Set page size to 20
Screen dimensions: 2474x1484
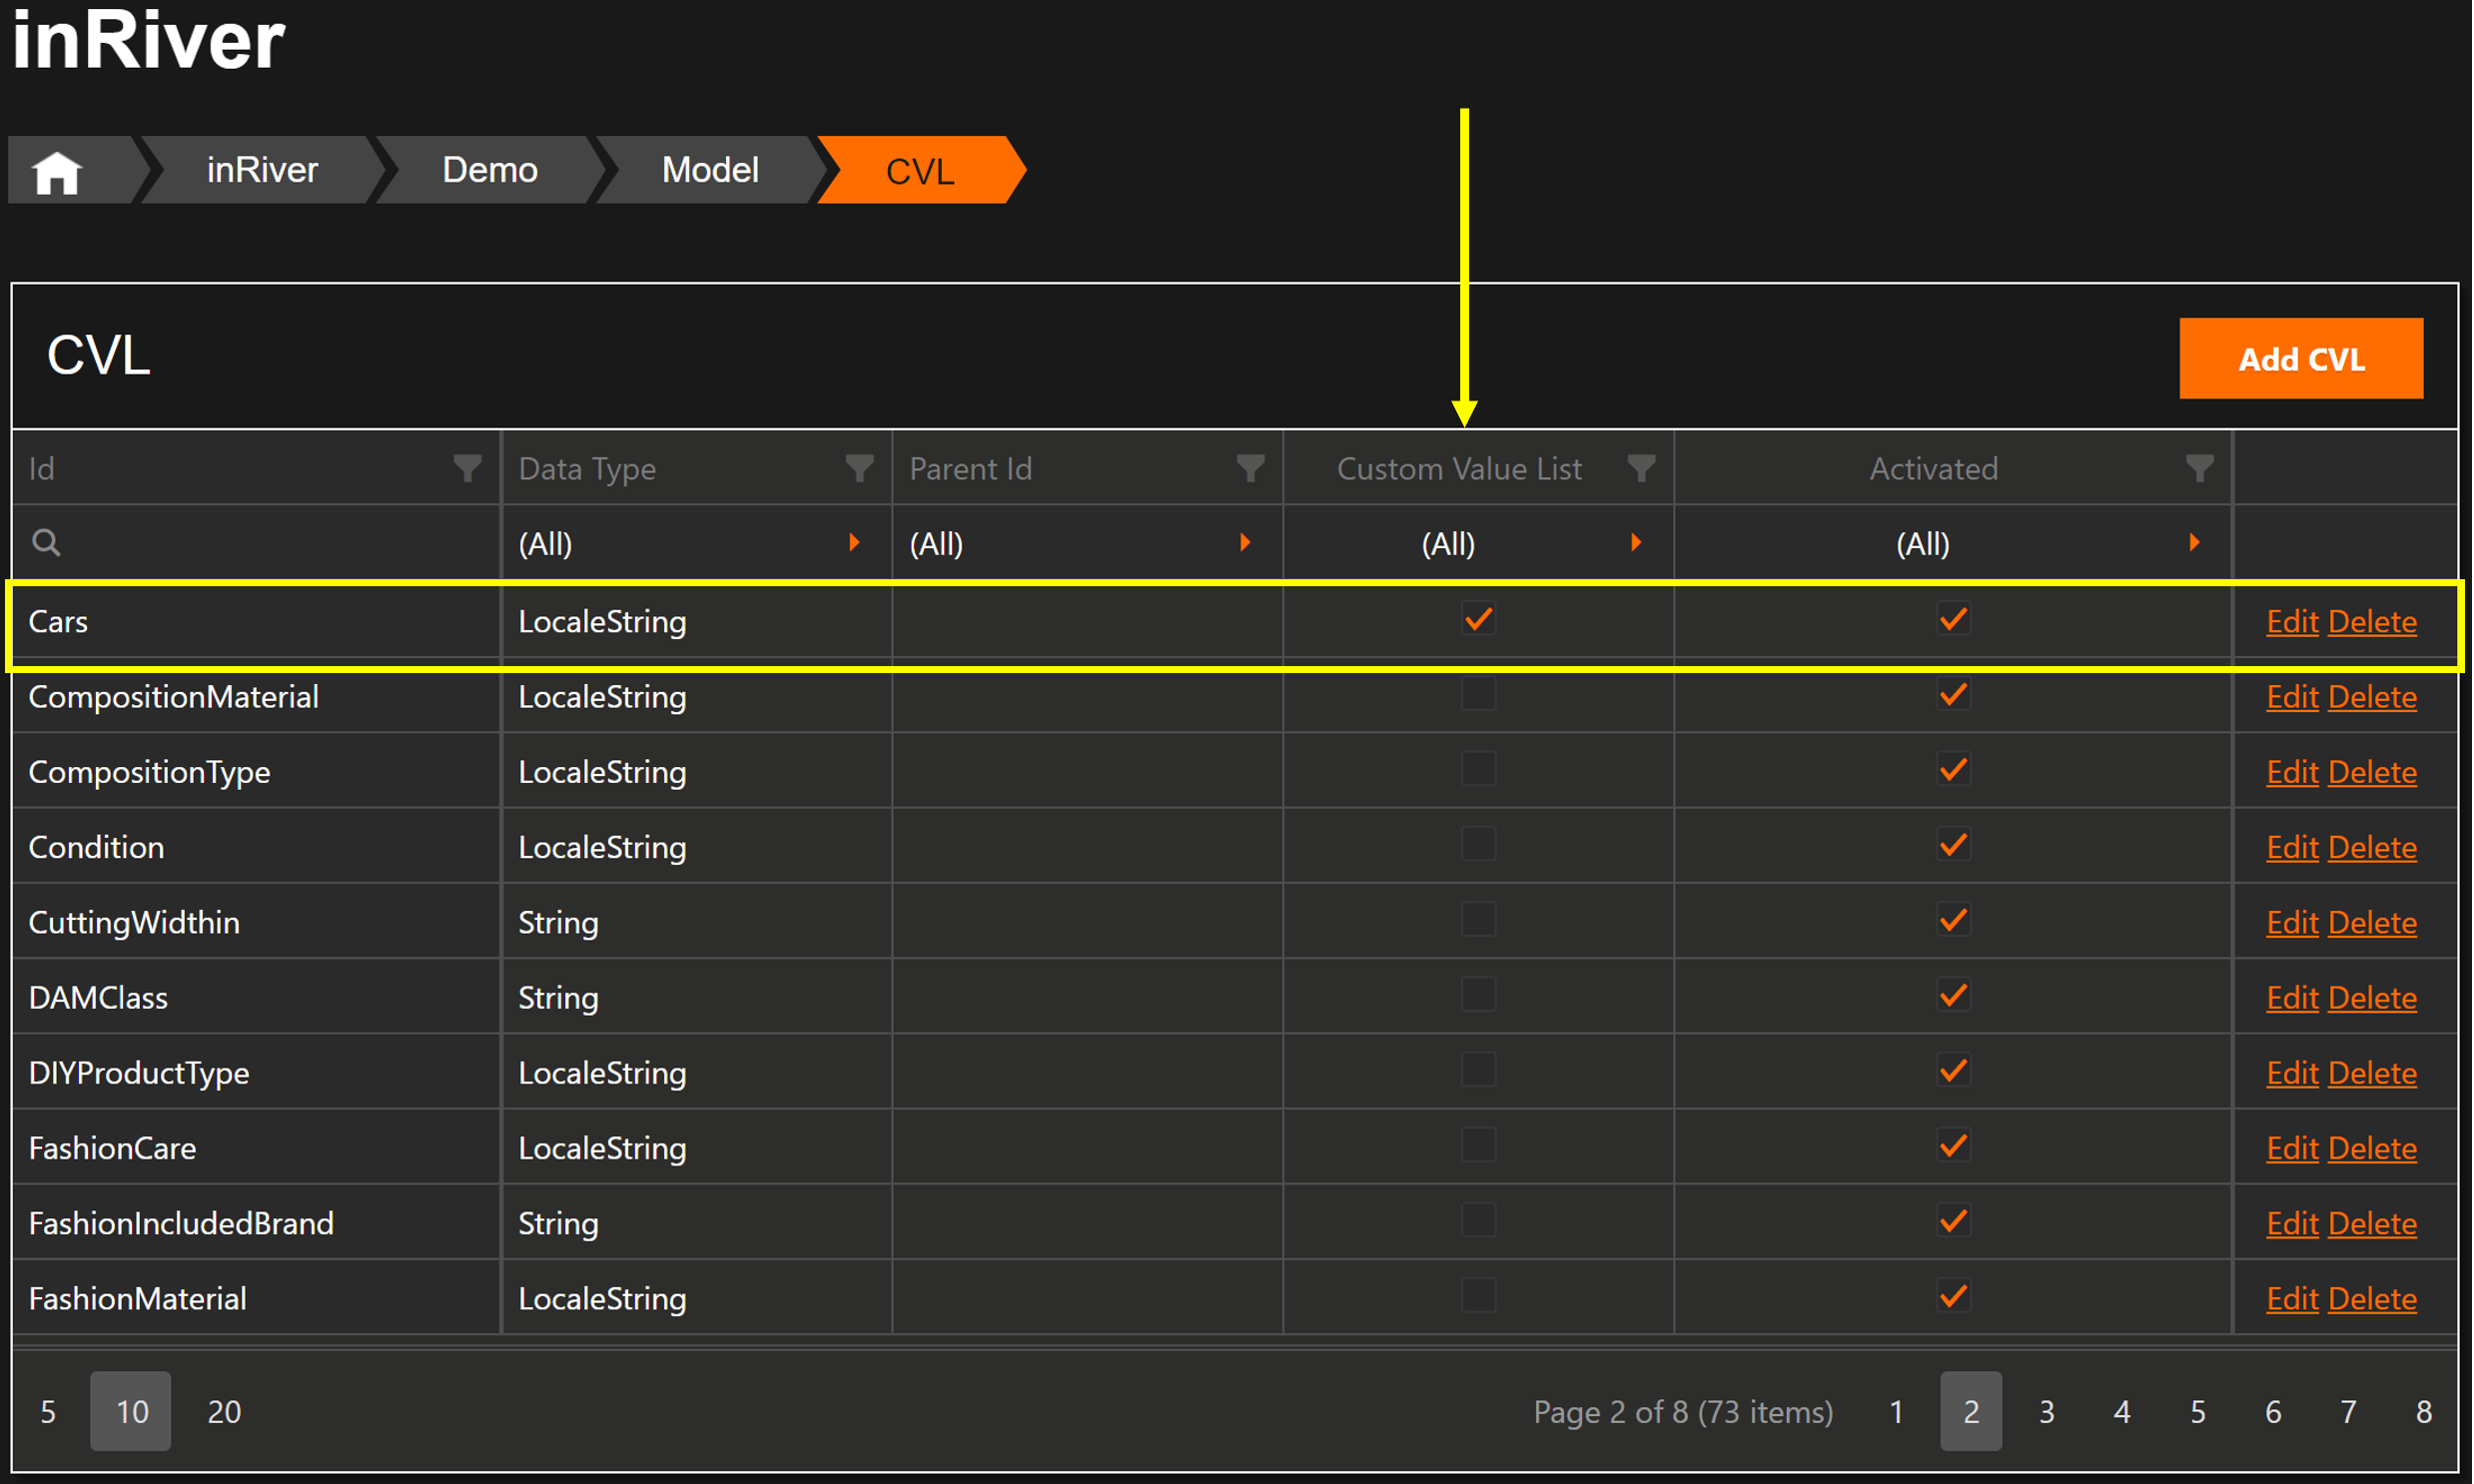click(224, 1412)
